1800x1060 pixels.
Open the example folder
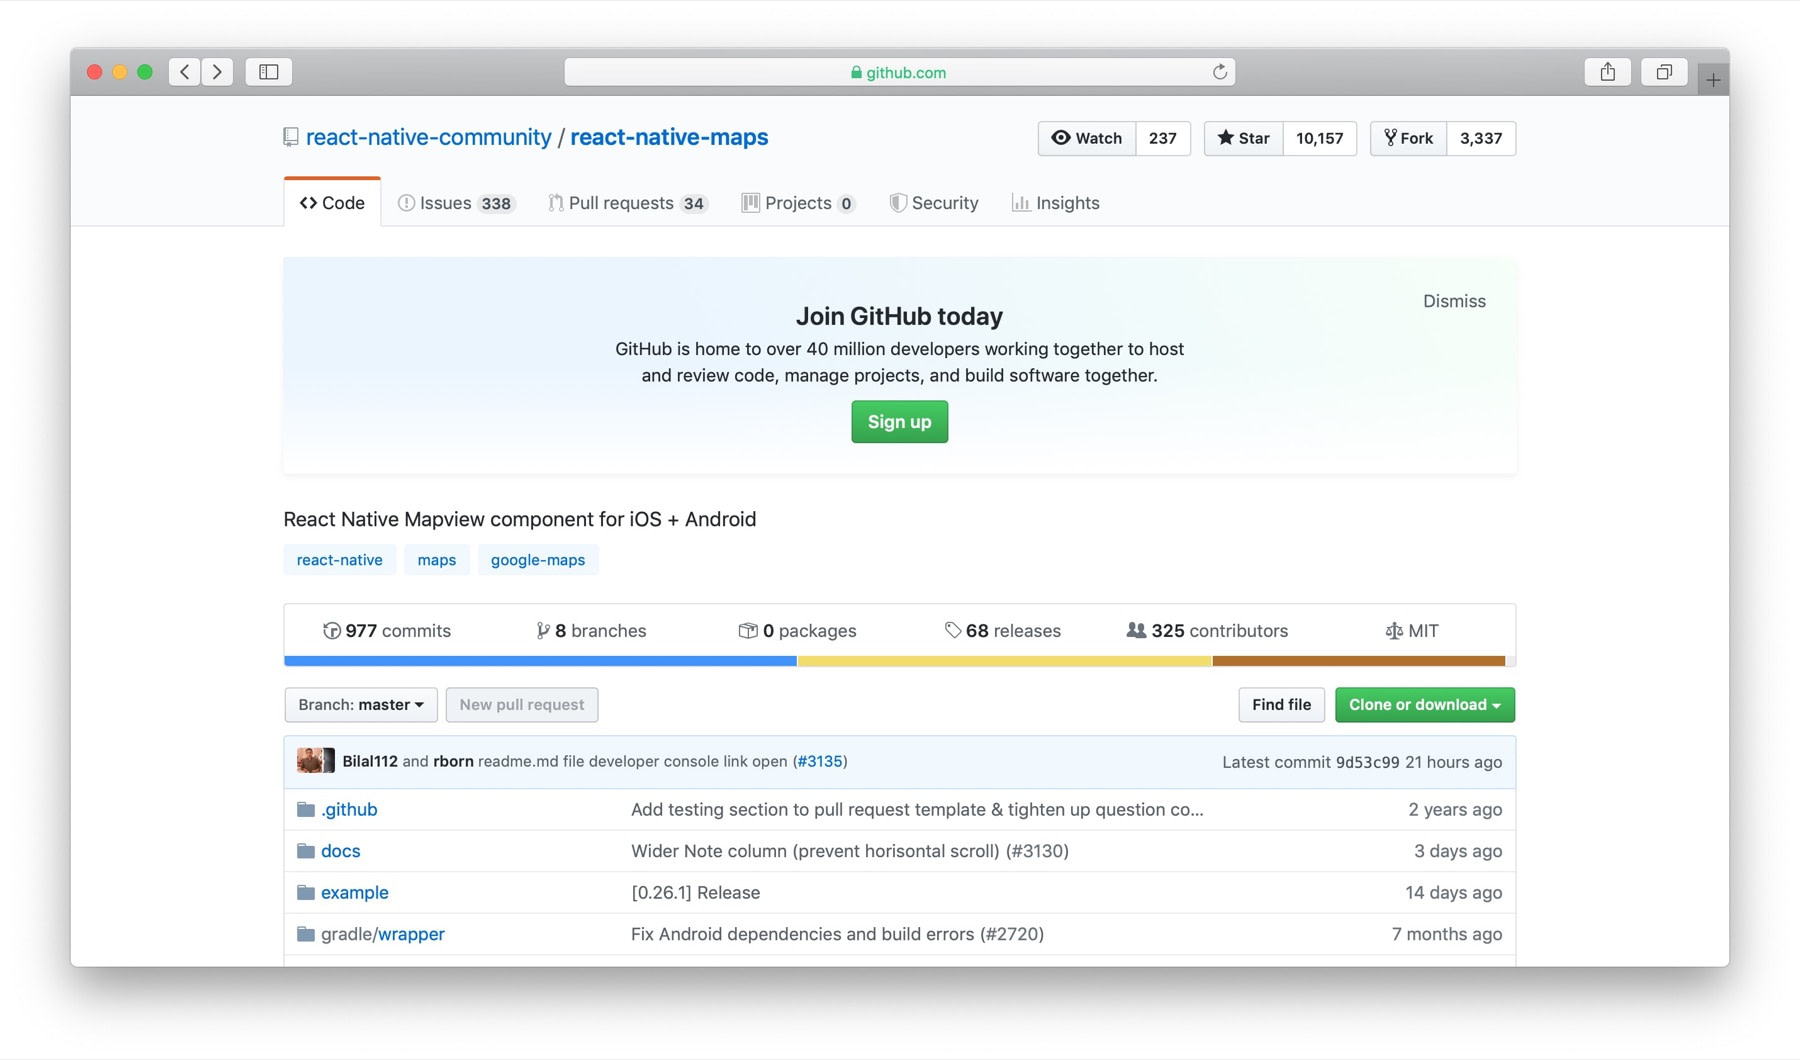[x=354, y=892]
